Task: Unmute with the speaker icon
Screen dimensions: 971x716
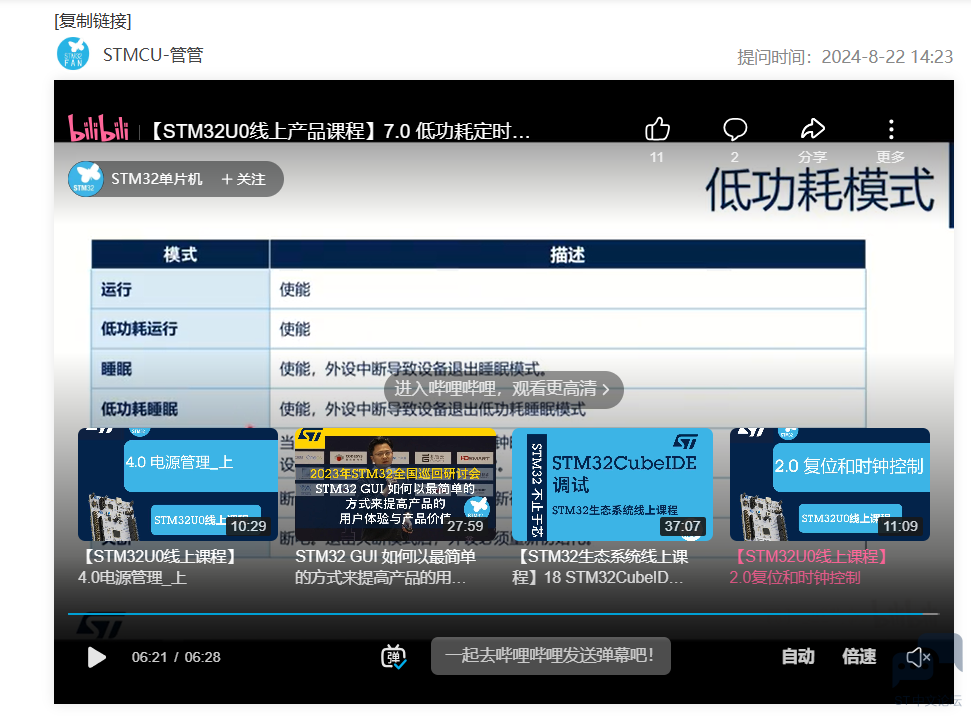Action: [918, 657]
